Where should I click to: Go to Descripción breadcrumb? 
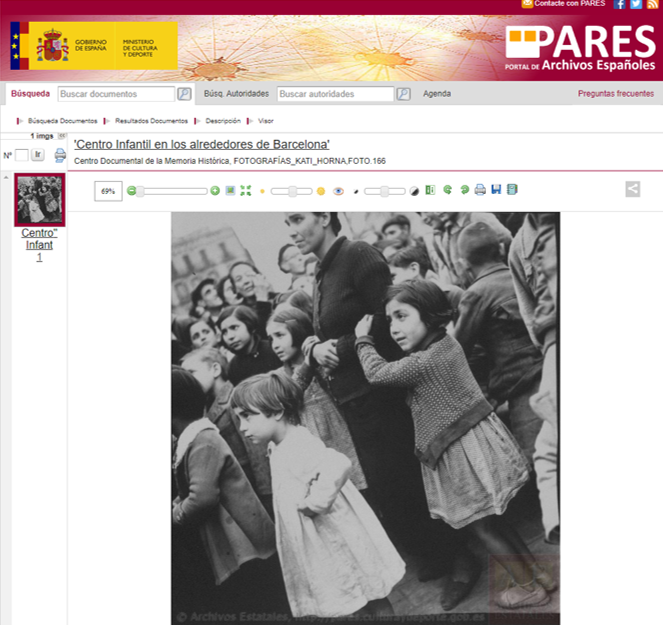[223, 121]
